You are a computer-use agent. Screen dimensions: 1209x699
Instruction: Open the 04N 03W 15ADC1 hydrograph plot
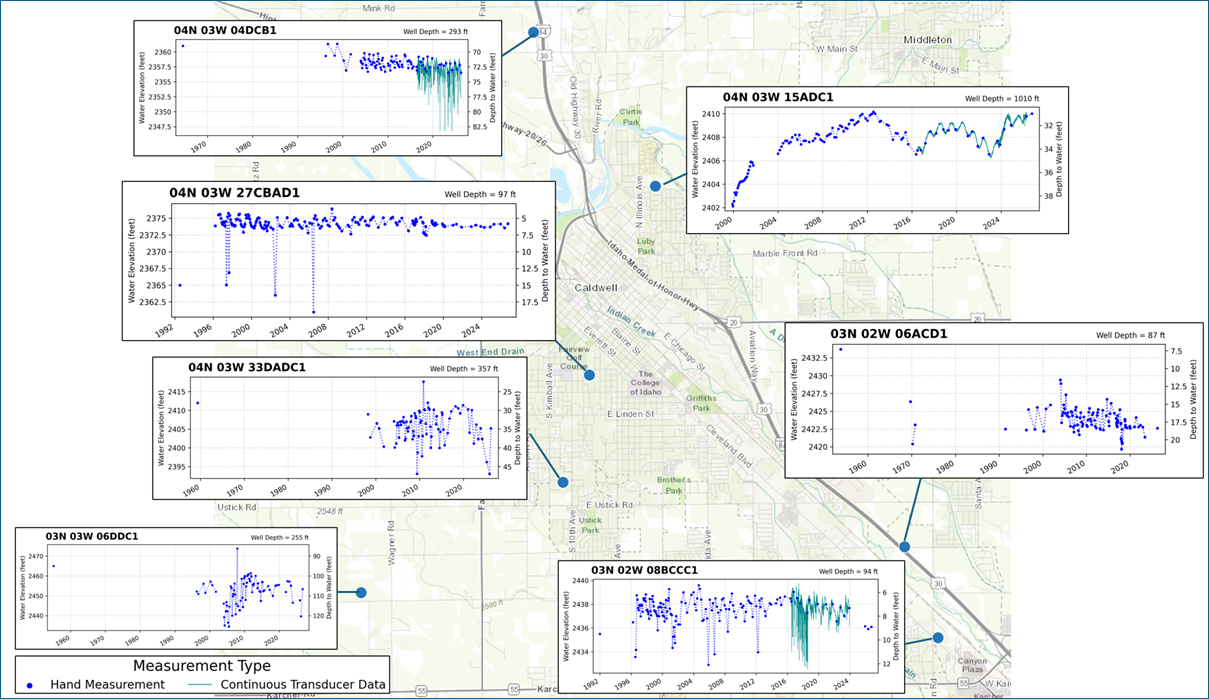click(877, 160)
